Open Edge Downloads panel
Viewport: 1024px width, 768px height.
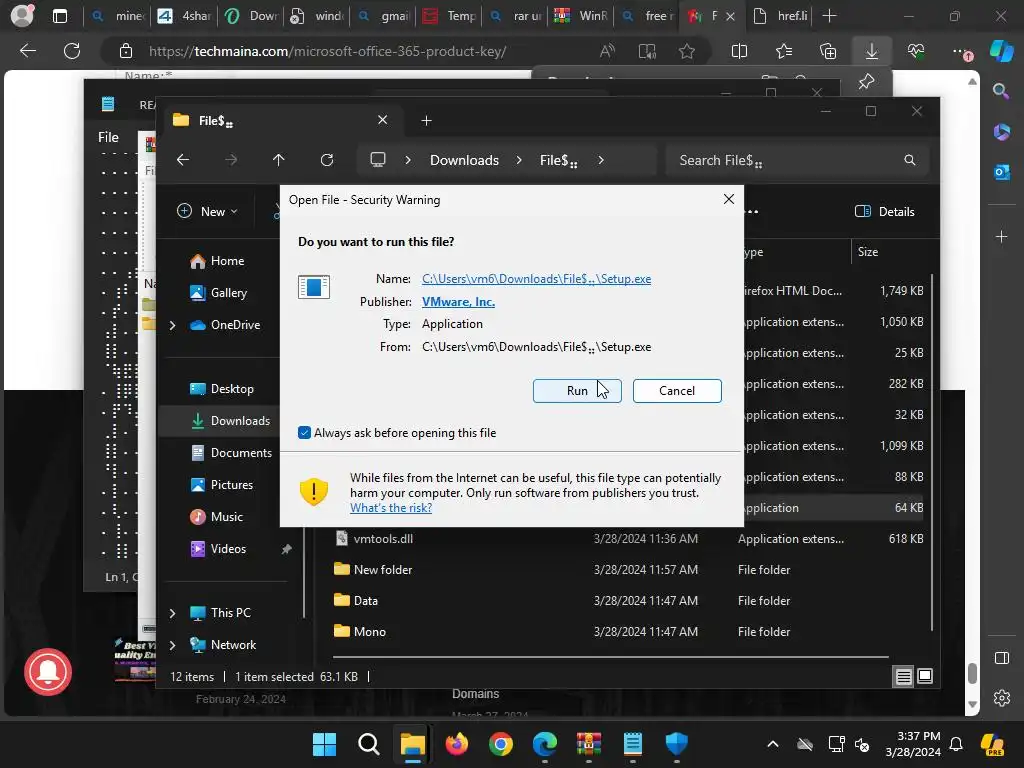pyautogui.click(x=872, y=51)
